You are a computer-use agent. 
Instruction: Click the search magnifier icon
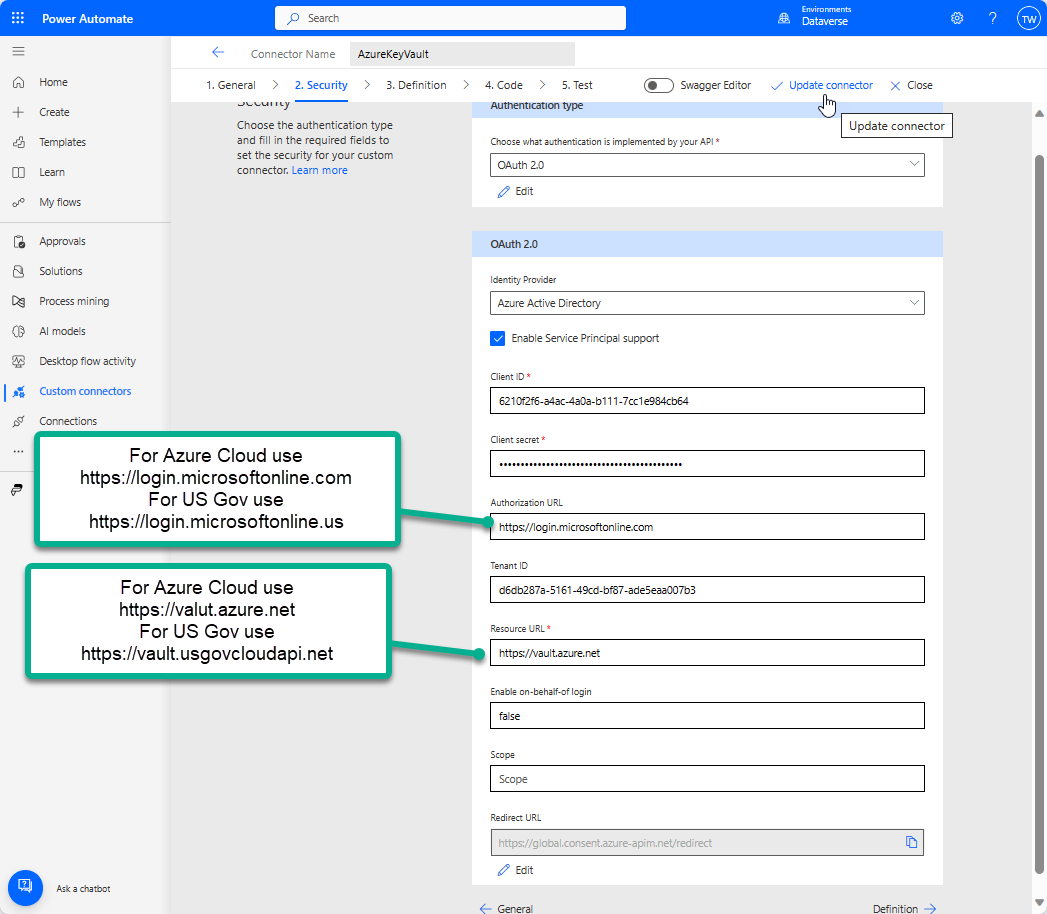click(293, 19)
